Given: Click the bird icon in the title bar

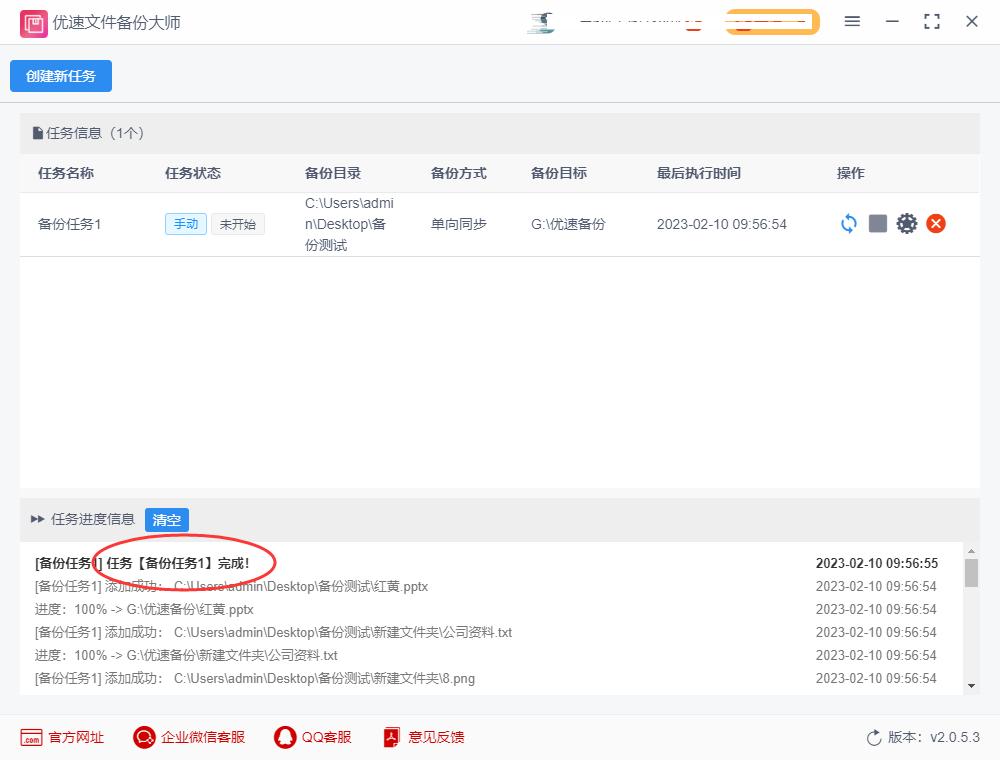Looking at the screenshot, I should tap(540, 24).
